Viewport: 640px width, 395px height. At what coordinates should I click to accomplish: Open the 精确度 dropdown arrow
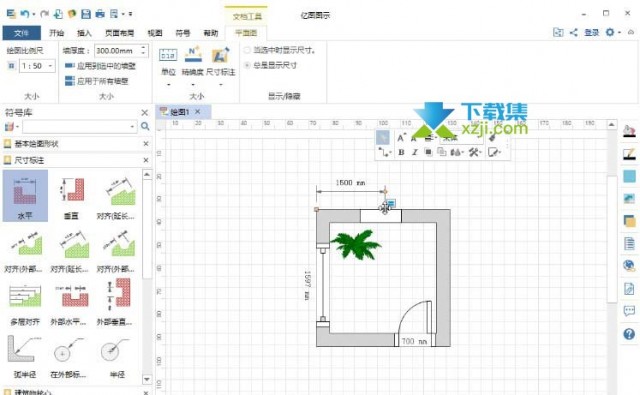tap(193, 84)
